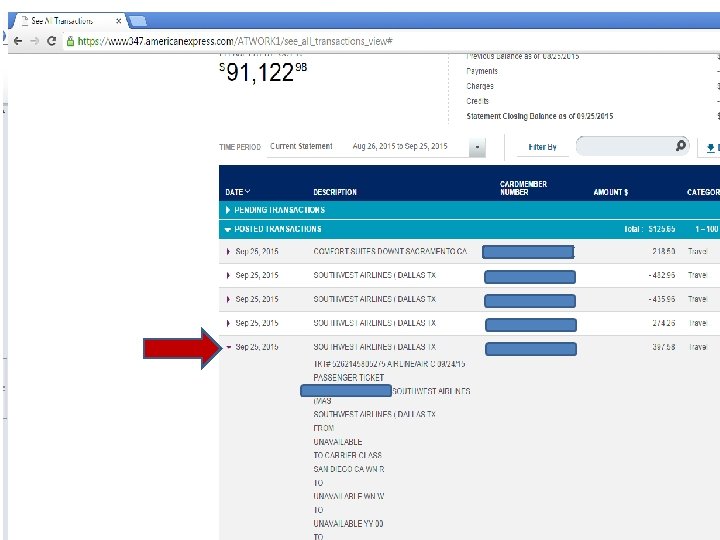Click the Total $125.65 posted value
Viewport: 720px width, 540px height.
tap(650, 229)
